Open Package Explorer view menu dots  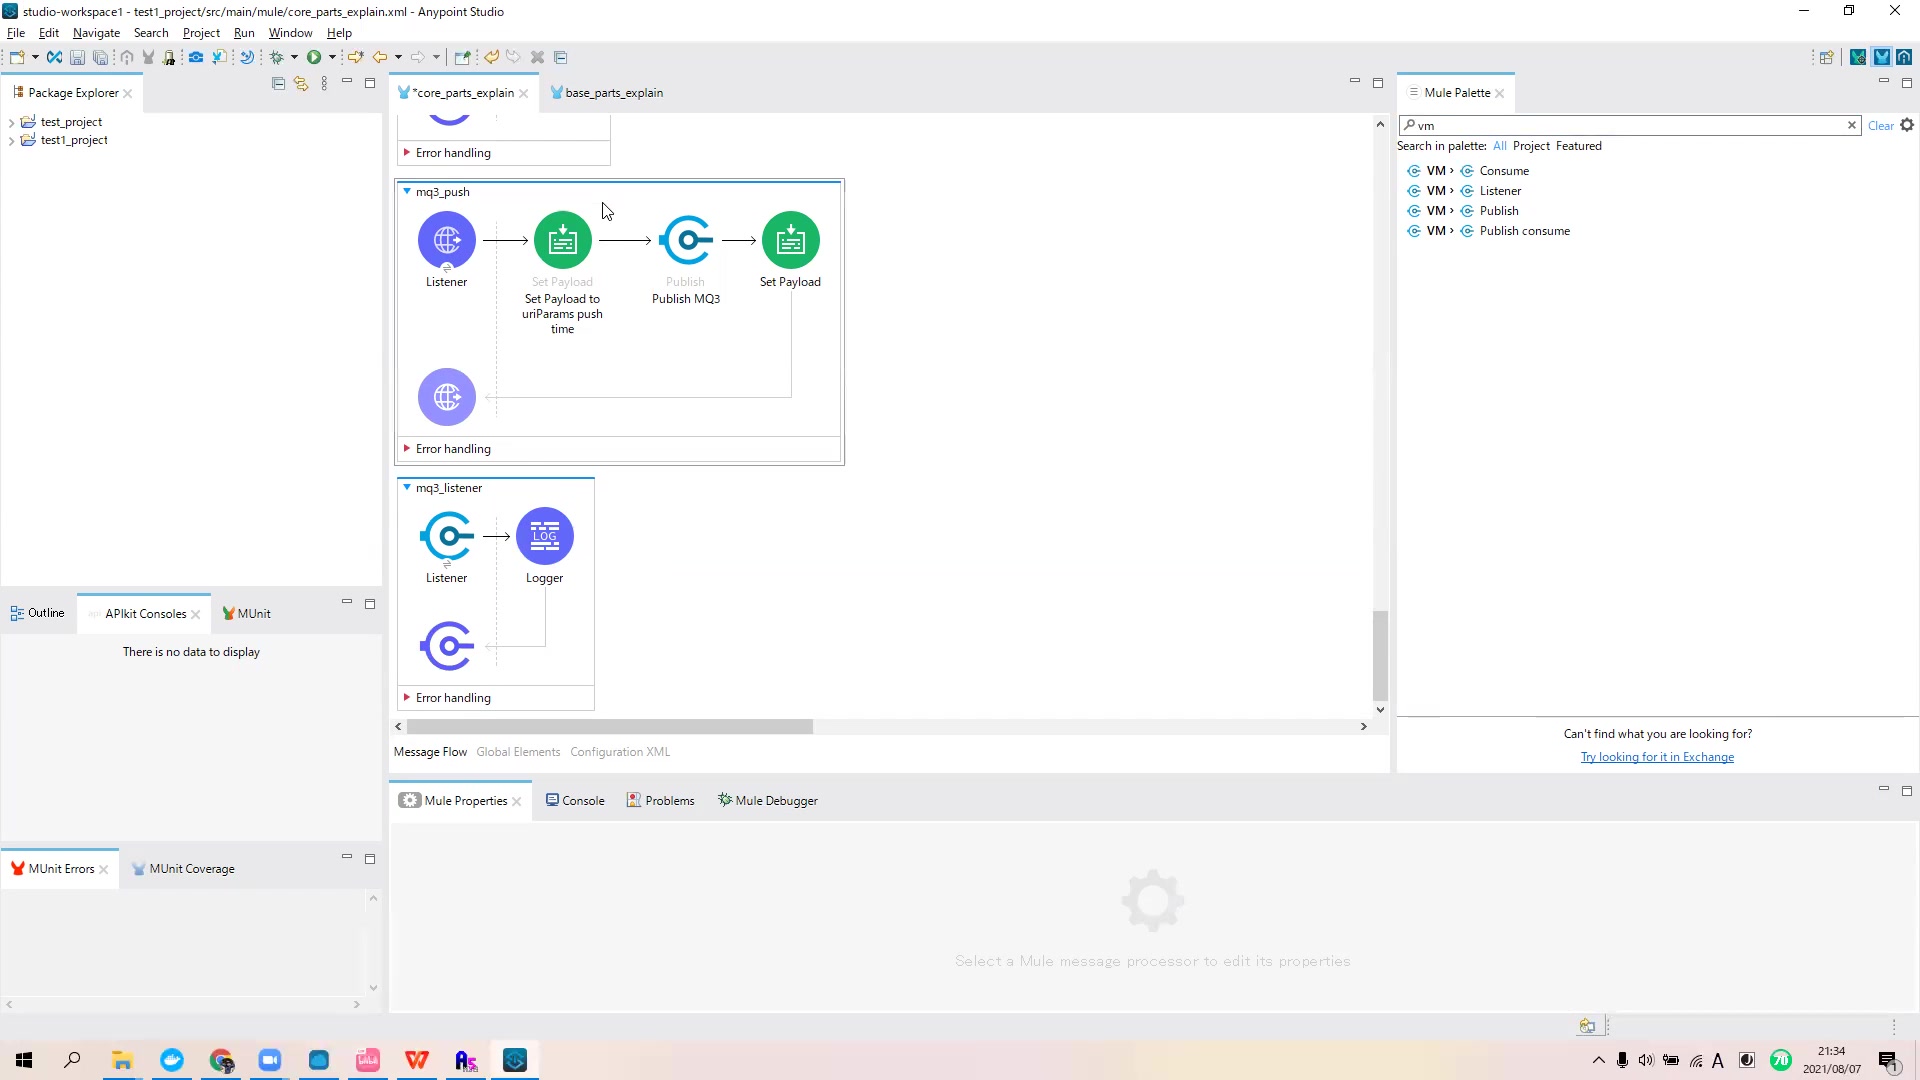point(324,83)
